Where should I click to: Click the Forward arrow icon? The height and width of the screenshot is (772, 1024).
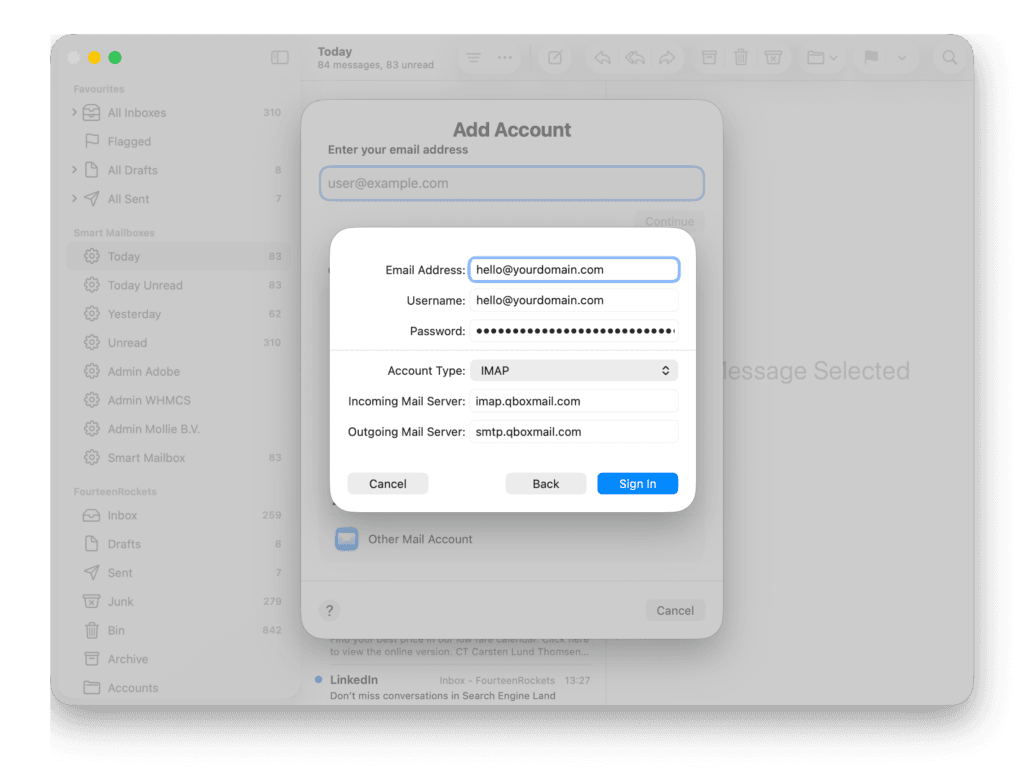pos(667,57)
